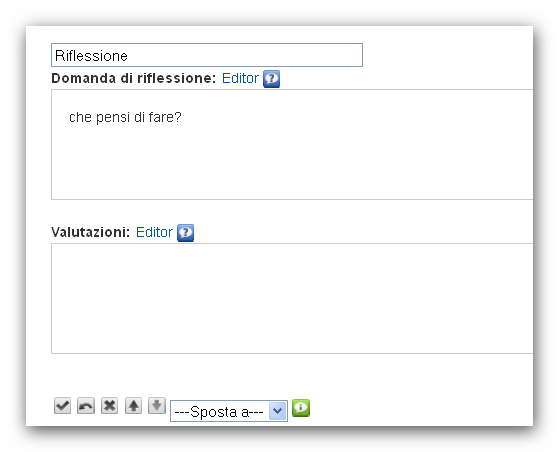Open the Editor link for Domanda di riflessione
This screenshot has width=559, height=452.
pos(240,78)
